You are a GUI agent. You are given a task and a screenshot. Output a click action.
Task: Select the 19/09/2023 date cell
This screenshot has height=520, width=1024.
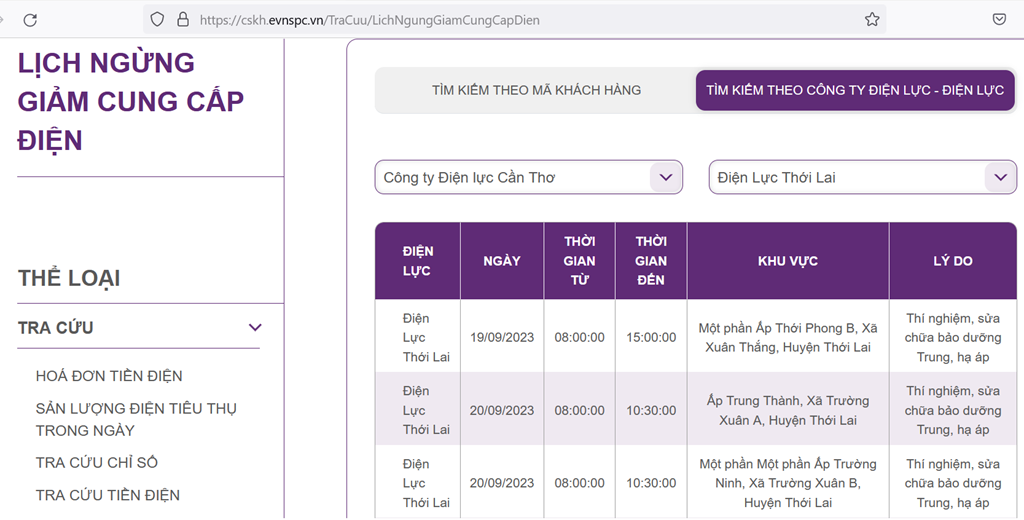[x=502, y=337]
